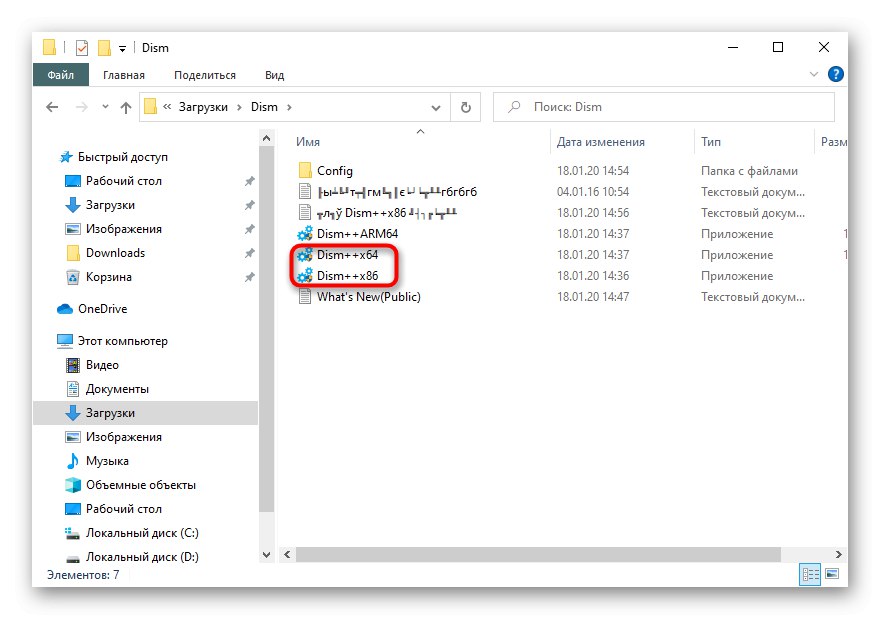Open the recent locations dropdown arrow

click(x=105, y=107)
